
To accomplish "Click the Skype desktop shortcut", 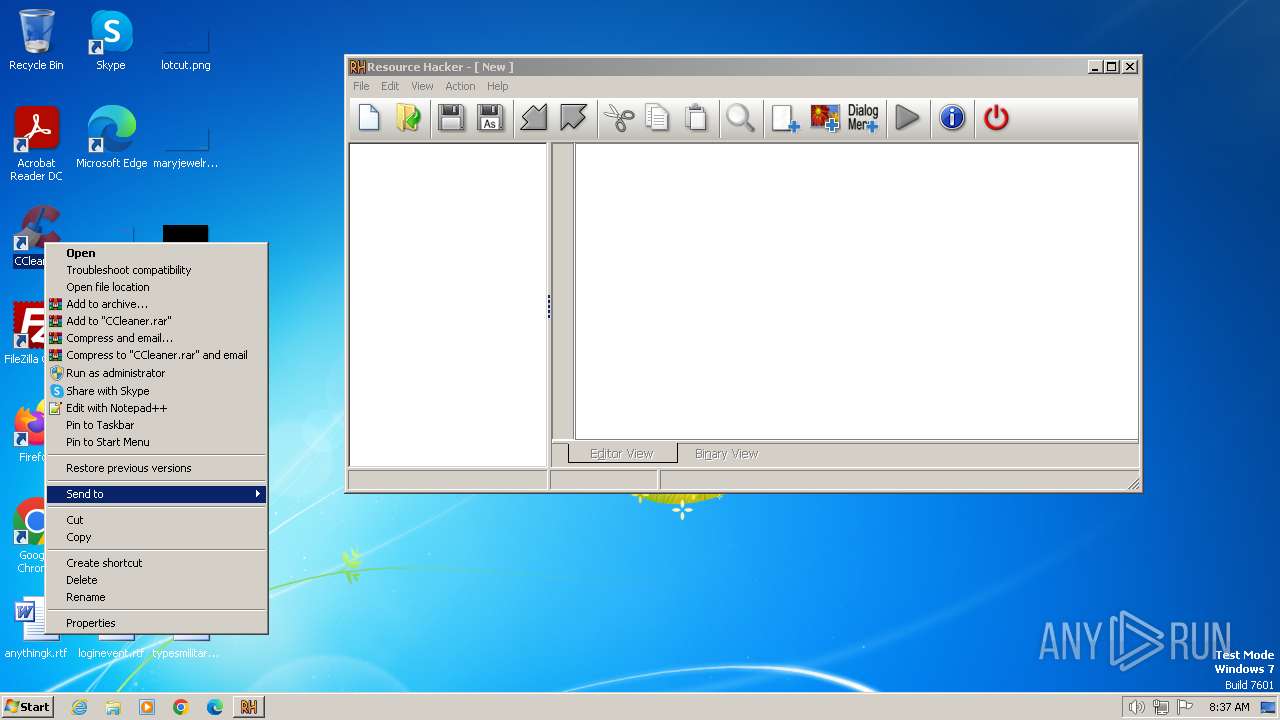I will (111, 40).
